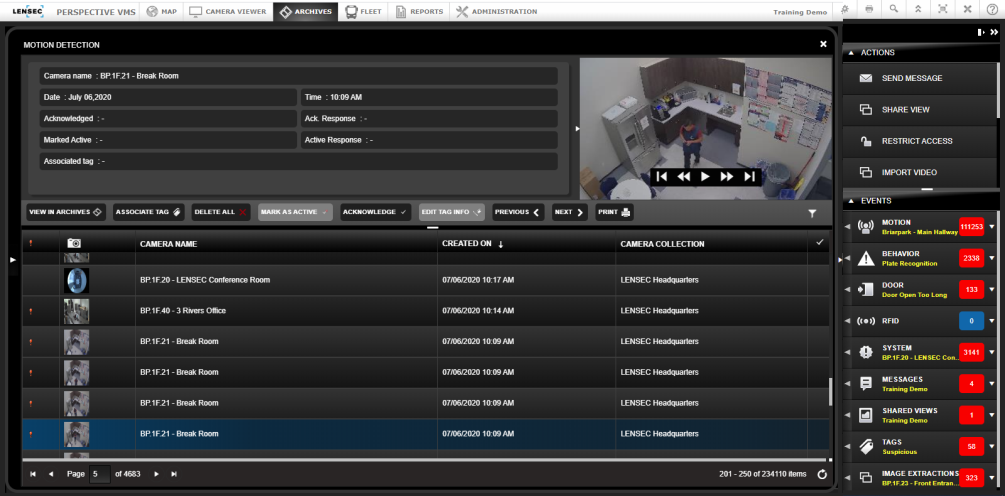Go to Next event
This screenshot has height=496, width=1005.
[569, 212]
